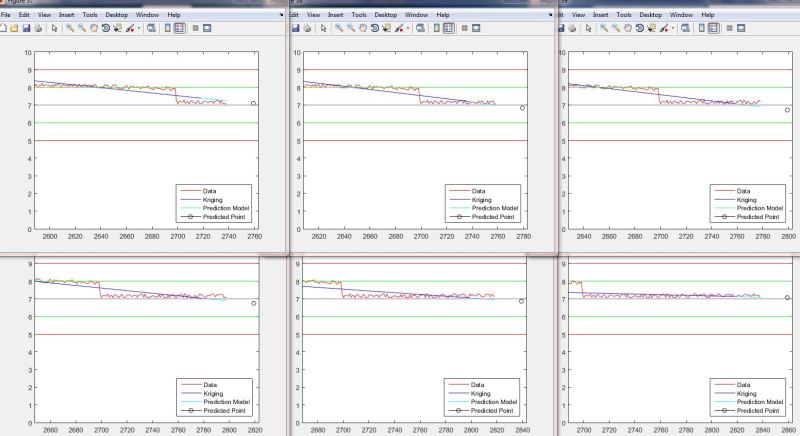Viewport: 800px width, 436px height.
Task: Open View menu in left figure window
Action: click(x=44, y=15)
